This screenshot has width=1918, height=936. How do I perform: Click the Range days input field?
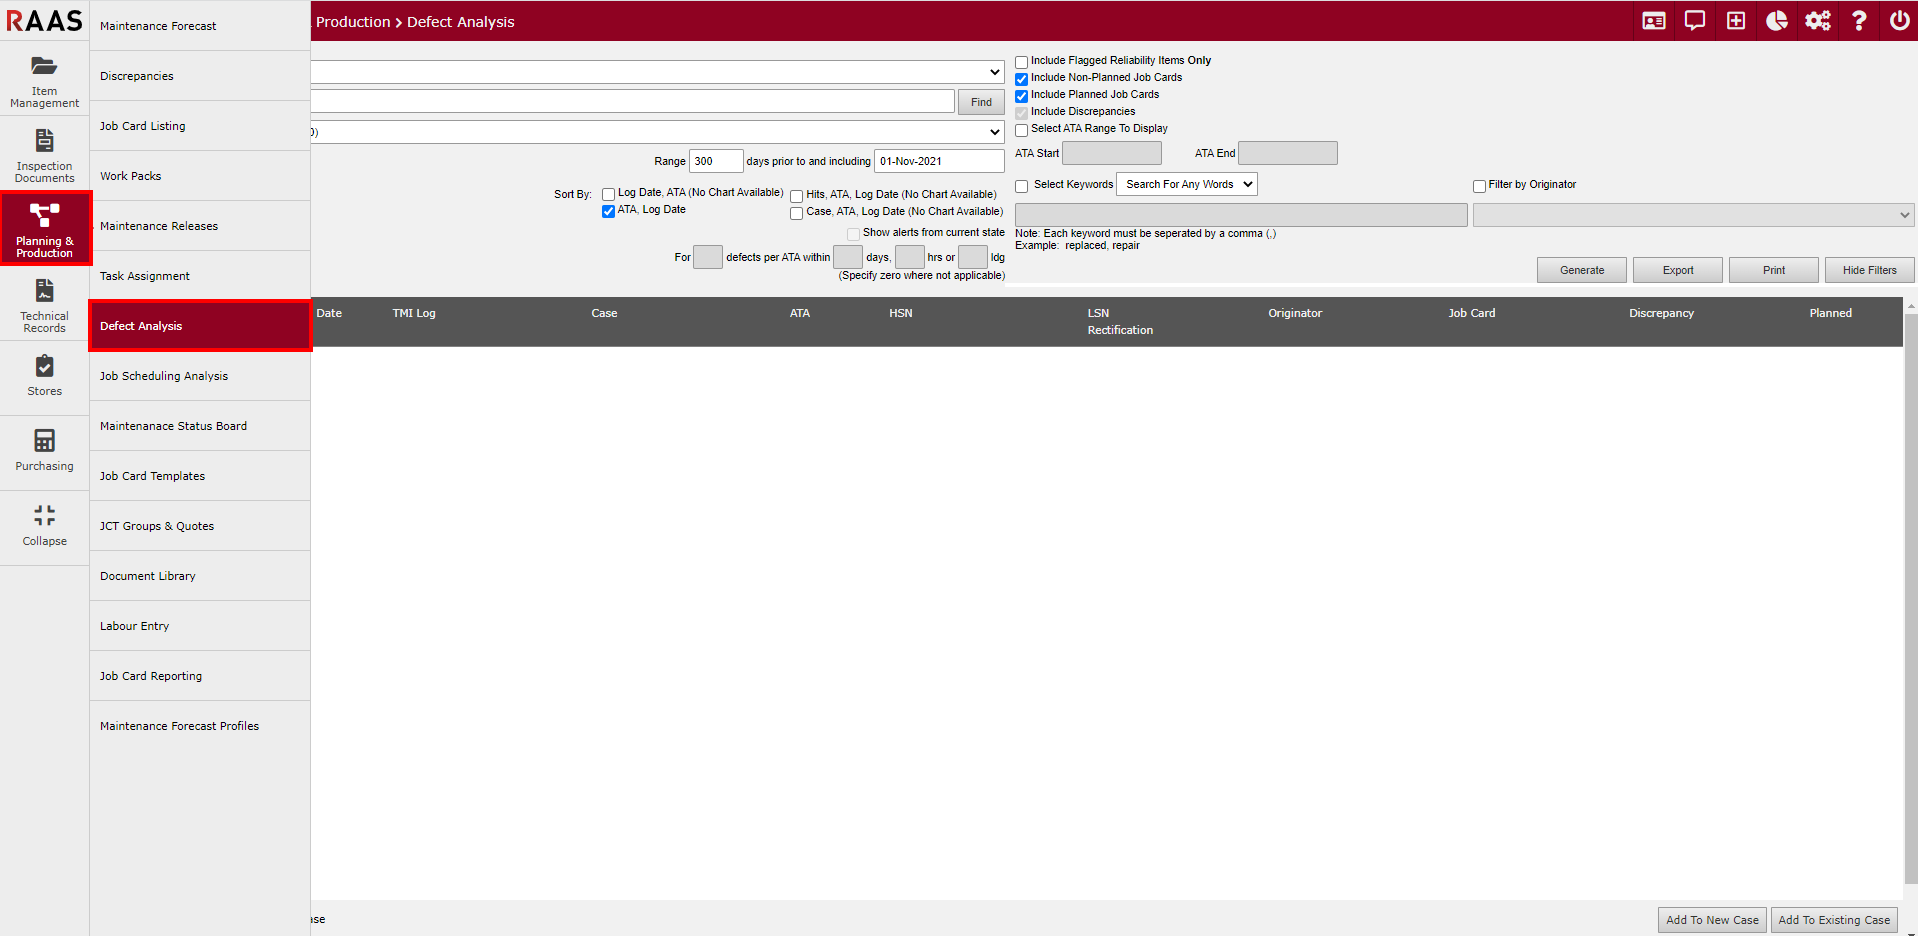click(x=715, y=161)
